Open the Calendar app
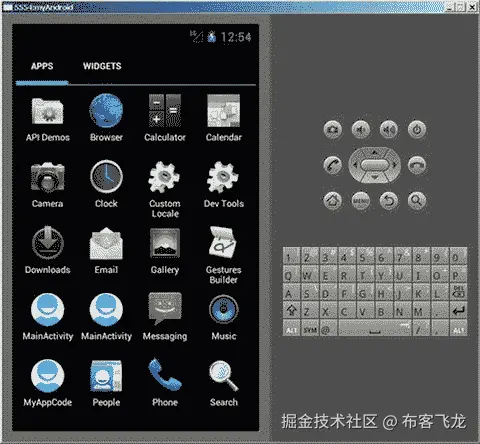Image resolution: width=480 pixels, height=444 pixels. 224,118
